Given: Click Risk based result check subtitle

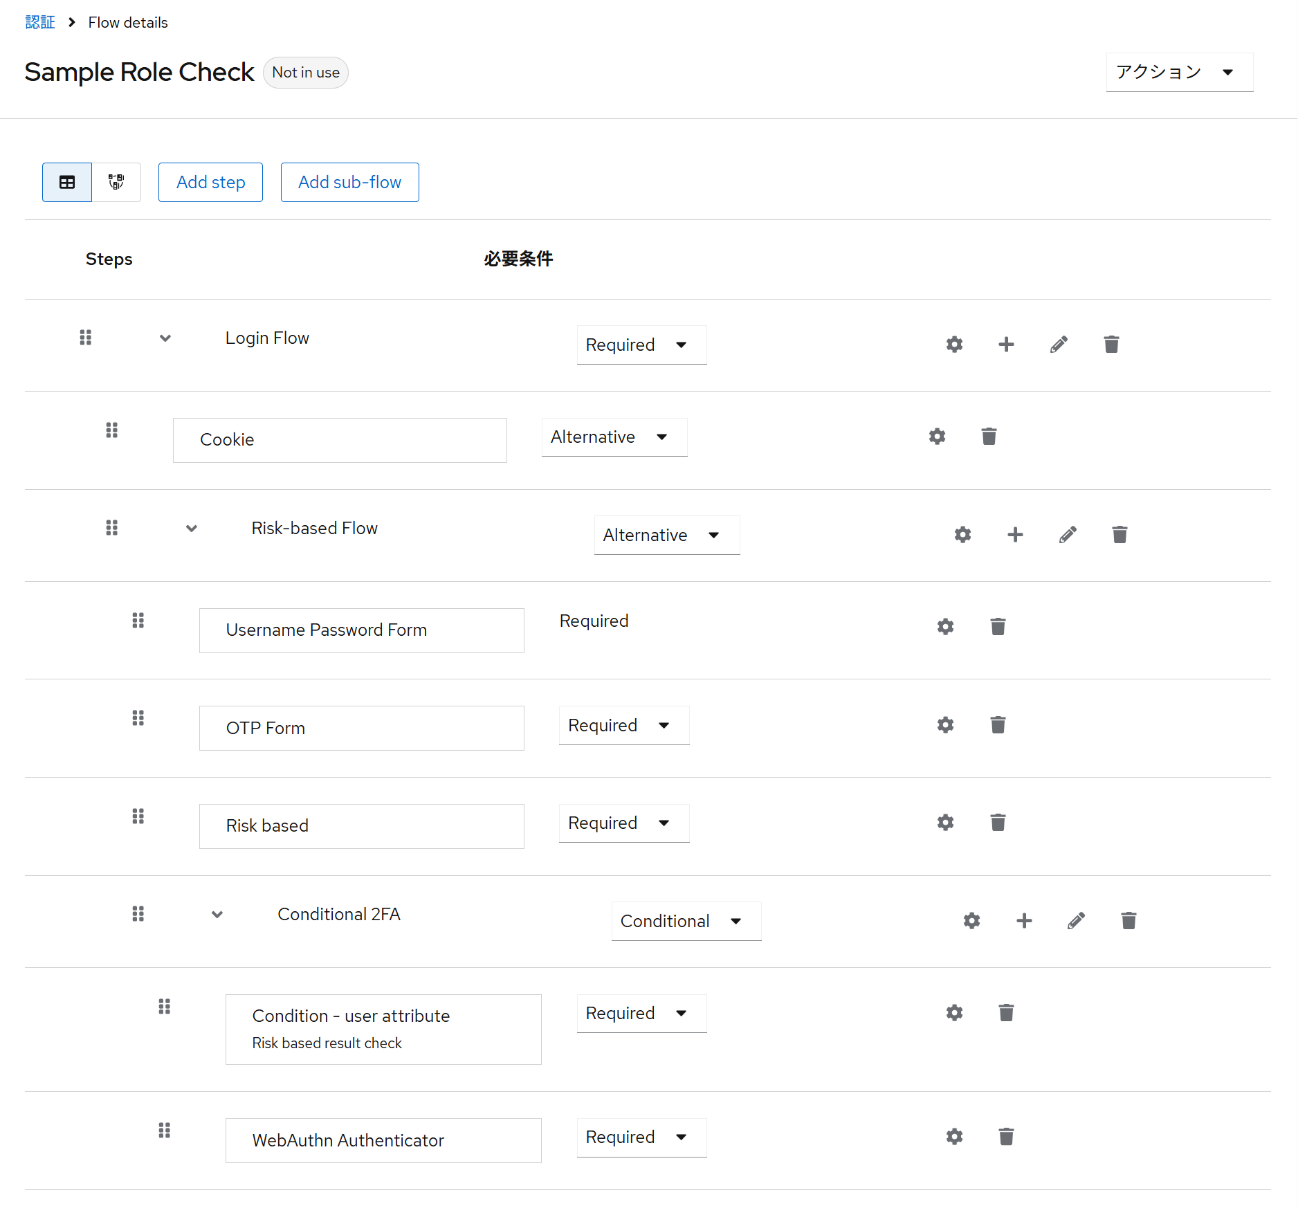Looking at the screenshot, I should pyautogui.click(x=327, y=1043).
